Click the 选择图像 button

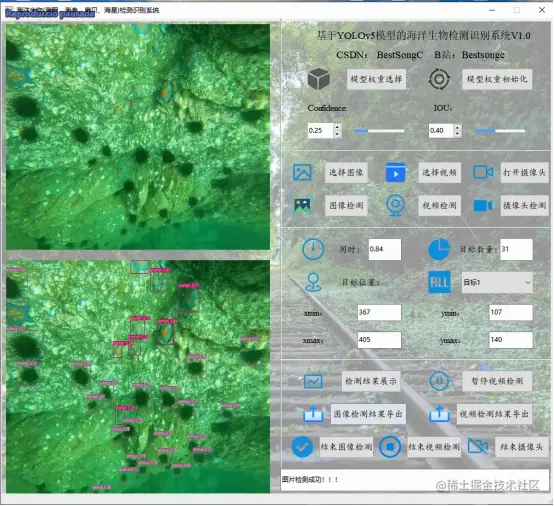pyautogui.click(x=346, y=172)
